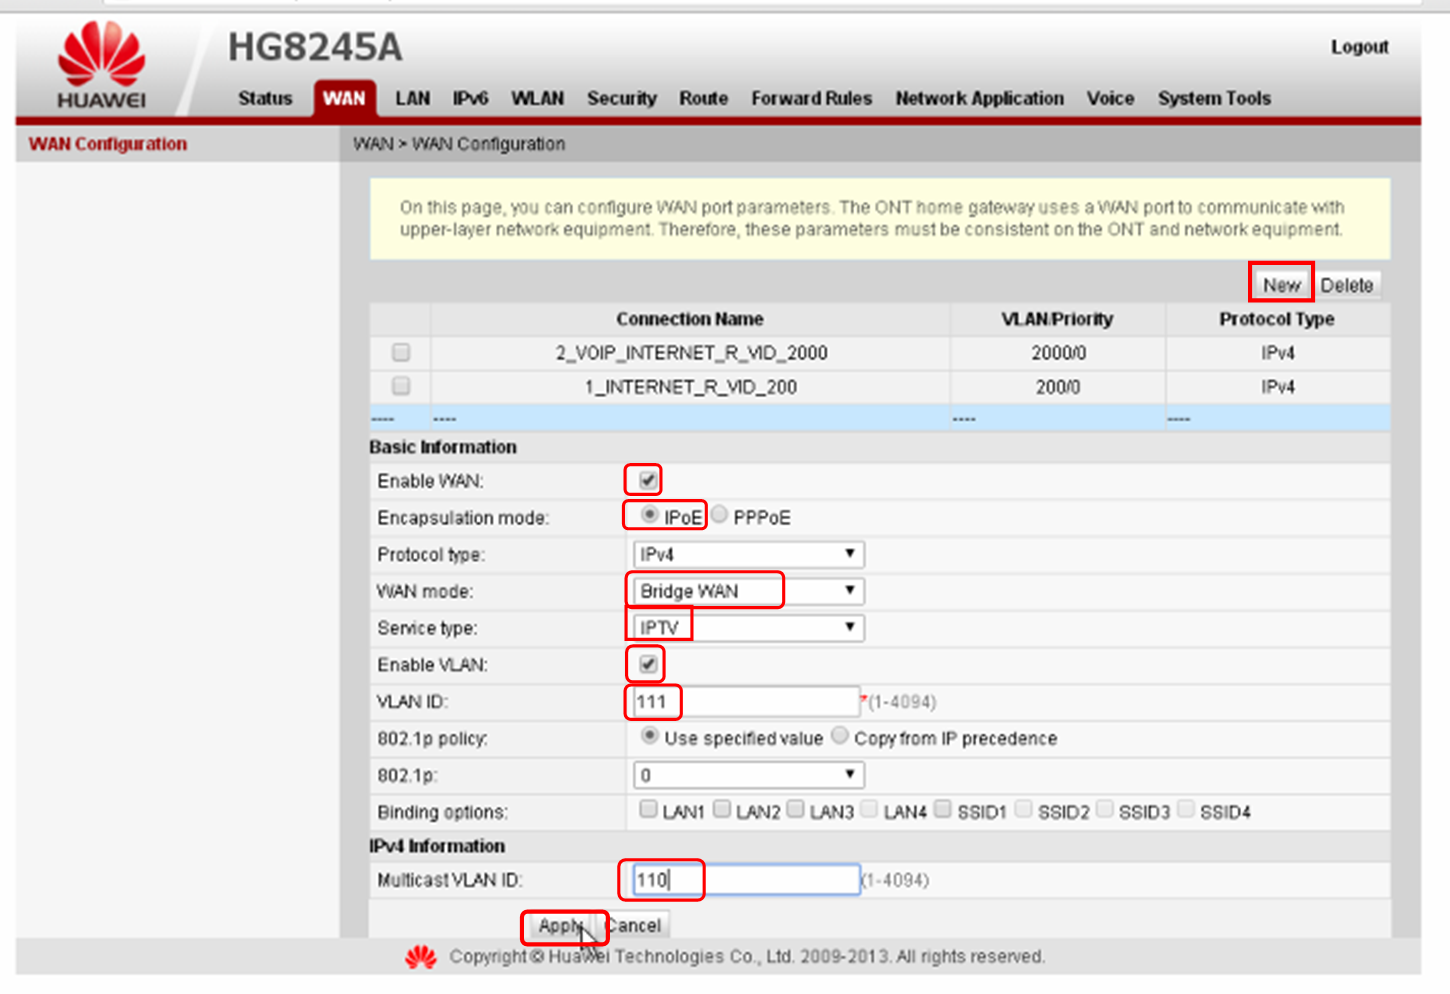1450x994 pixels.
Task: Check the SSID1 binding option
Action: [x=943, y=809]
